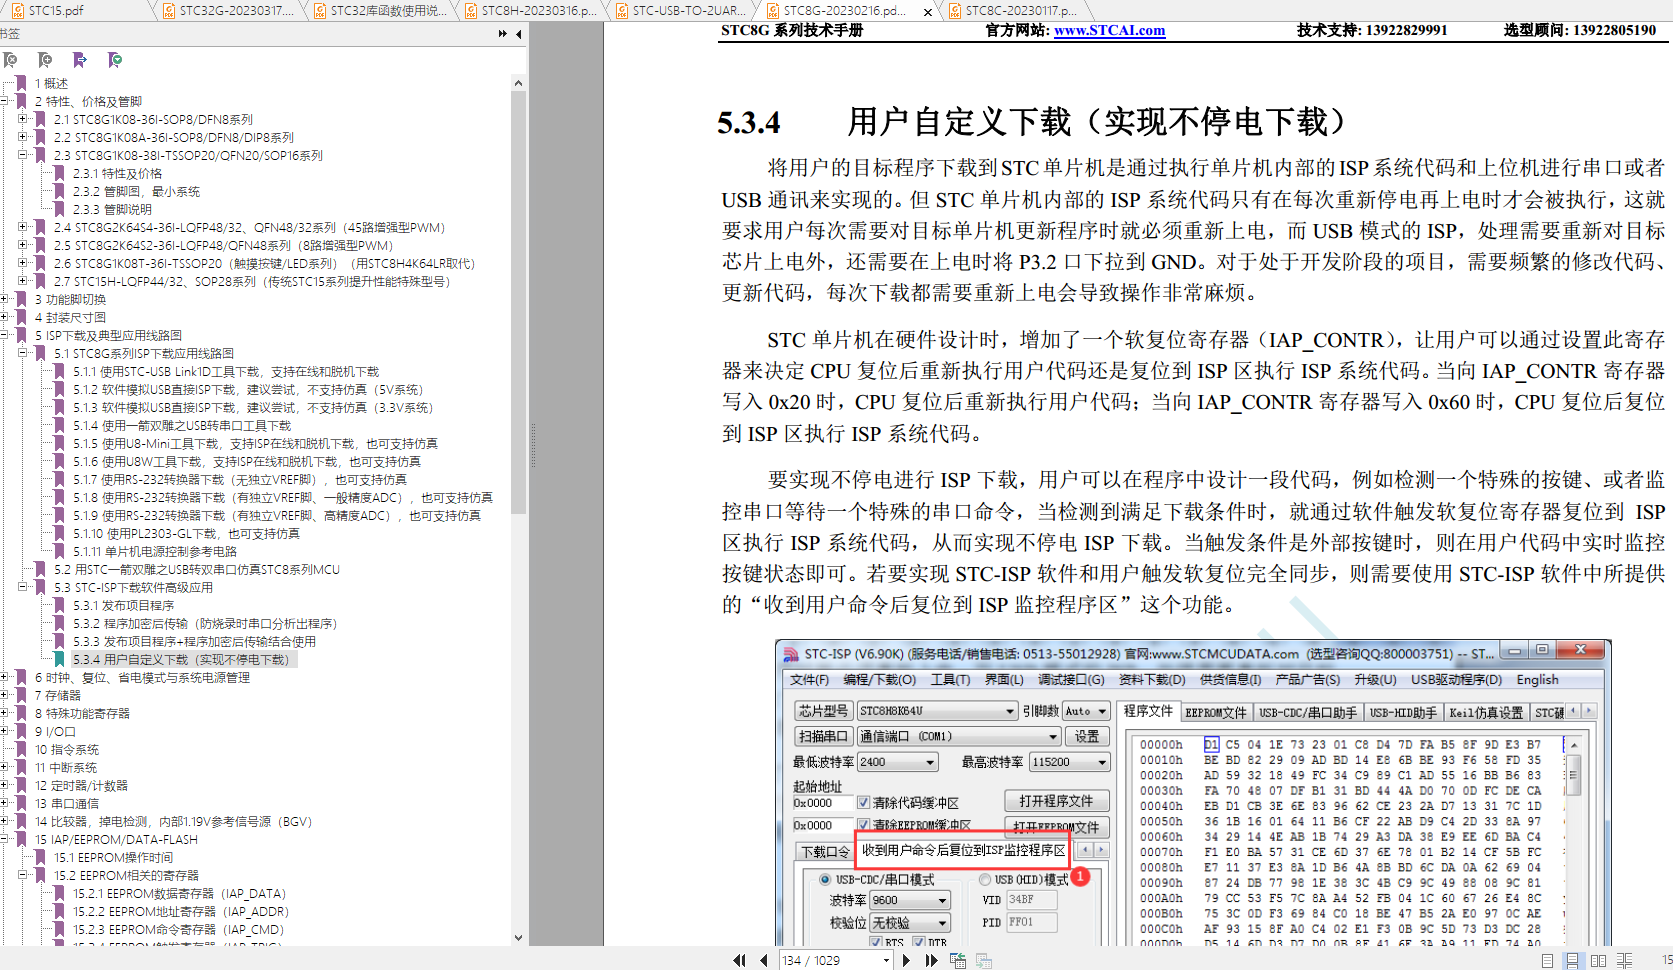
Task: Click bookmark icon beside 15.1 EEPROM操作时间
Action: [40, 857]
